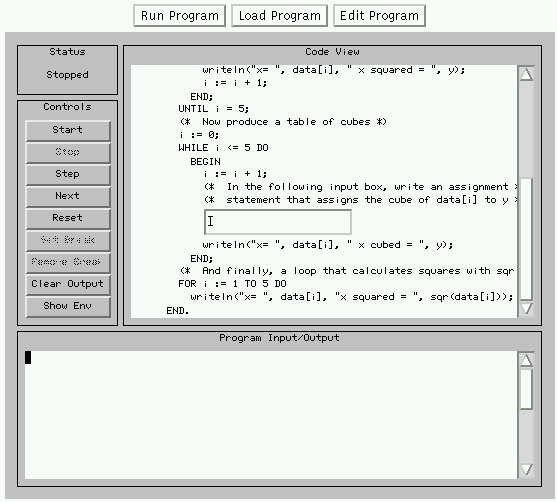Click the writeln 'x squared = ", y' top line
The width and height of the screenshot is (557, 502).
(334, 70)
